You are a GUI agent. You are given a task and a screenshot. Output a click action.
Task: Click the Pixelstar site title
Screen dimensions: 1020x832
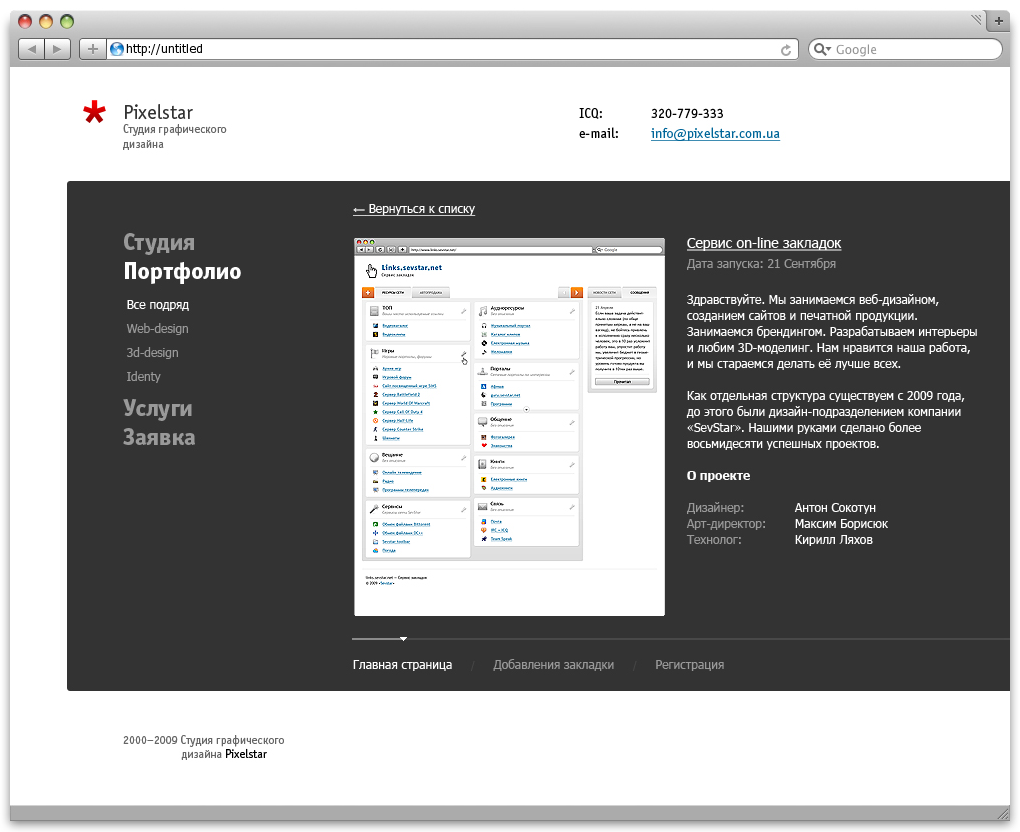[x=158, y=112]
